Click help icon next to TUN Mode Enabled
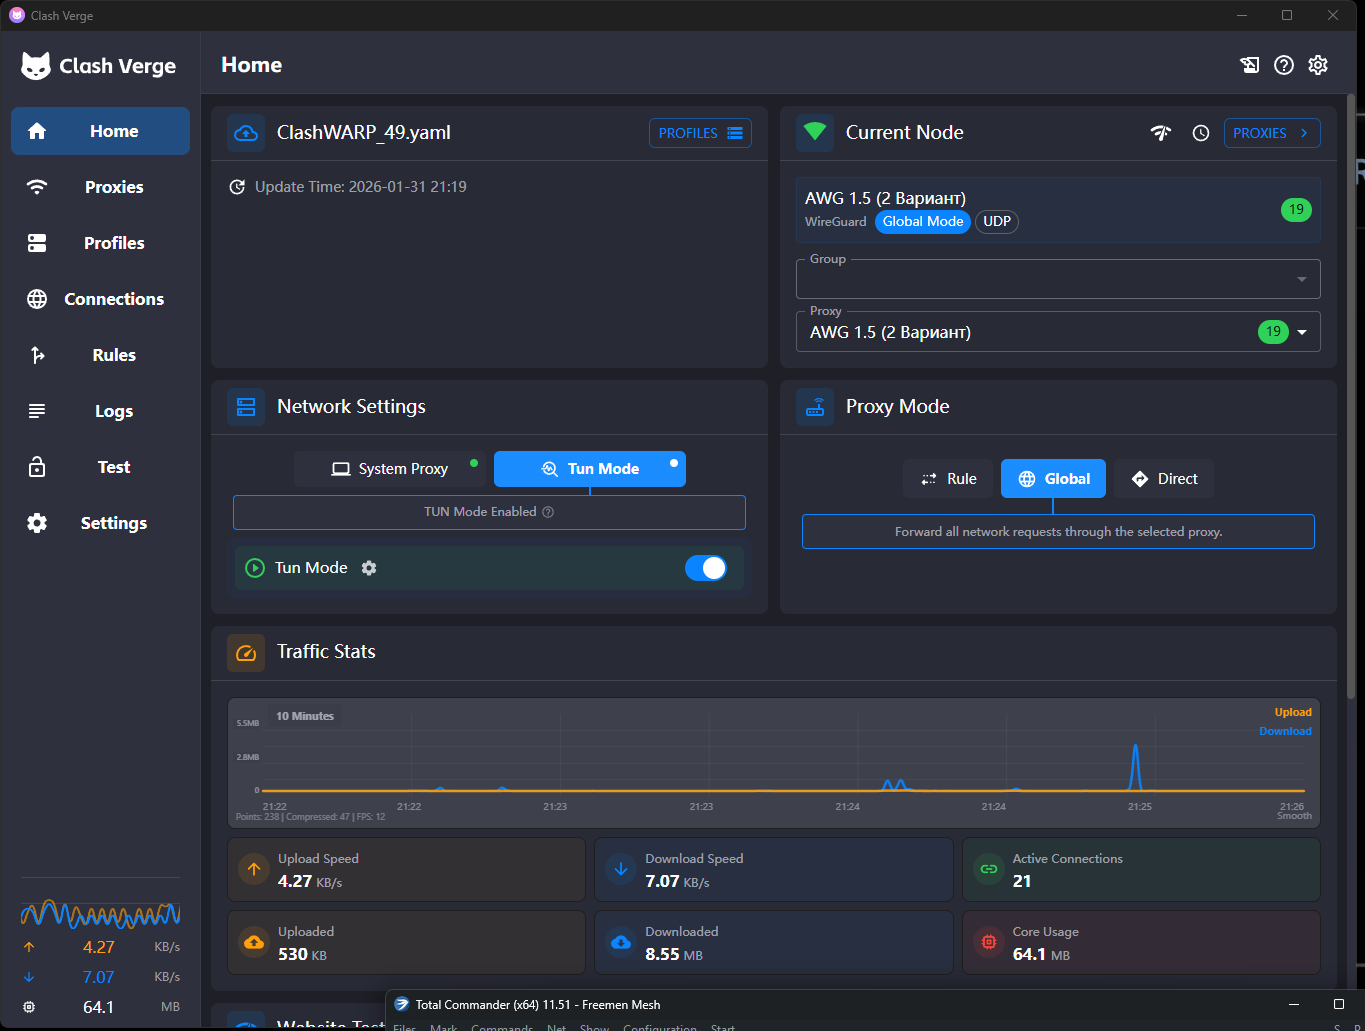This screenshot has height=1031, width=1365. (548, 512)
